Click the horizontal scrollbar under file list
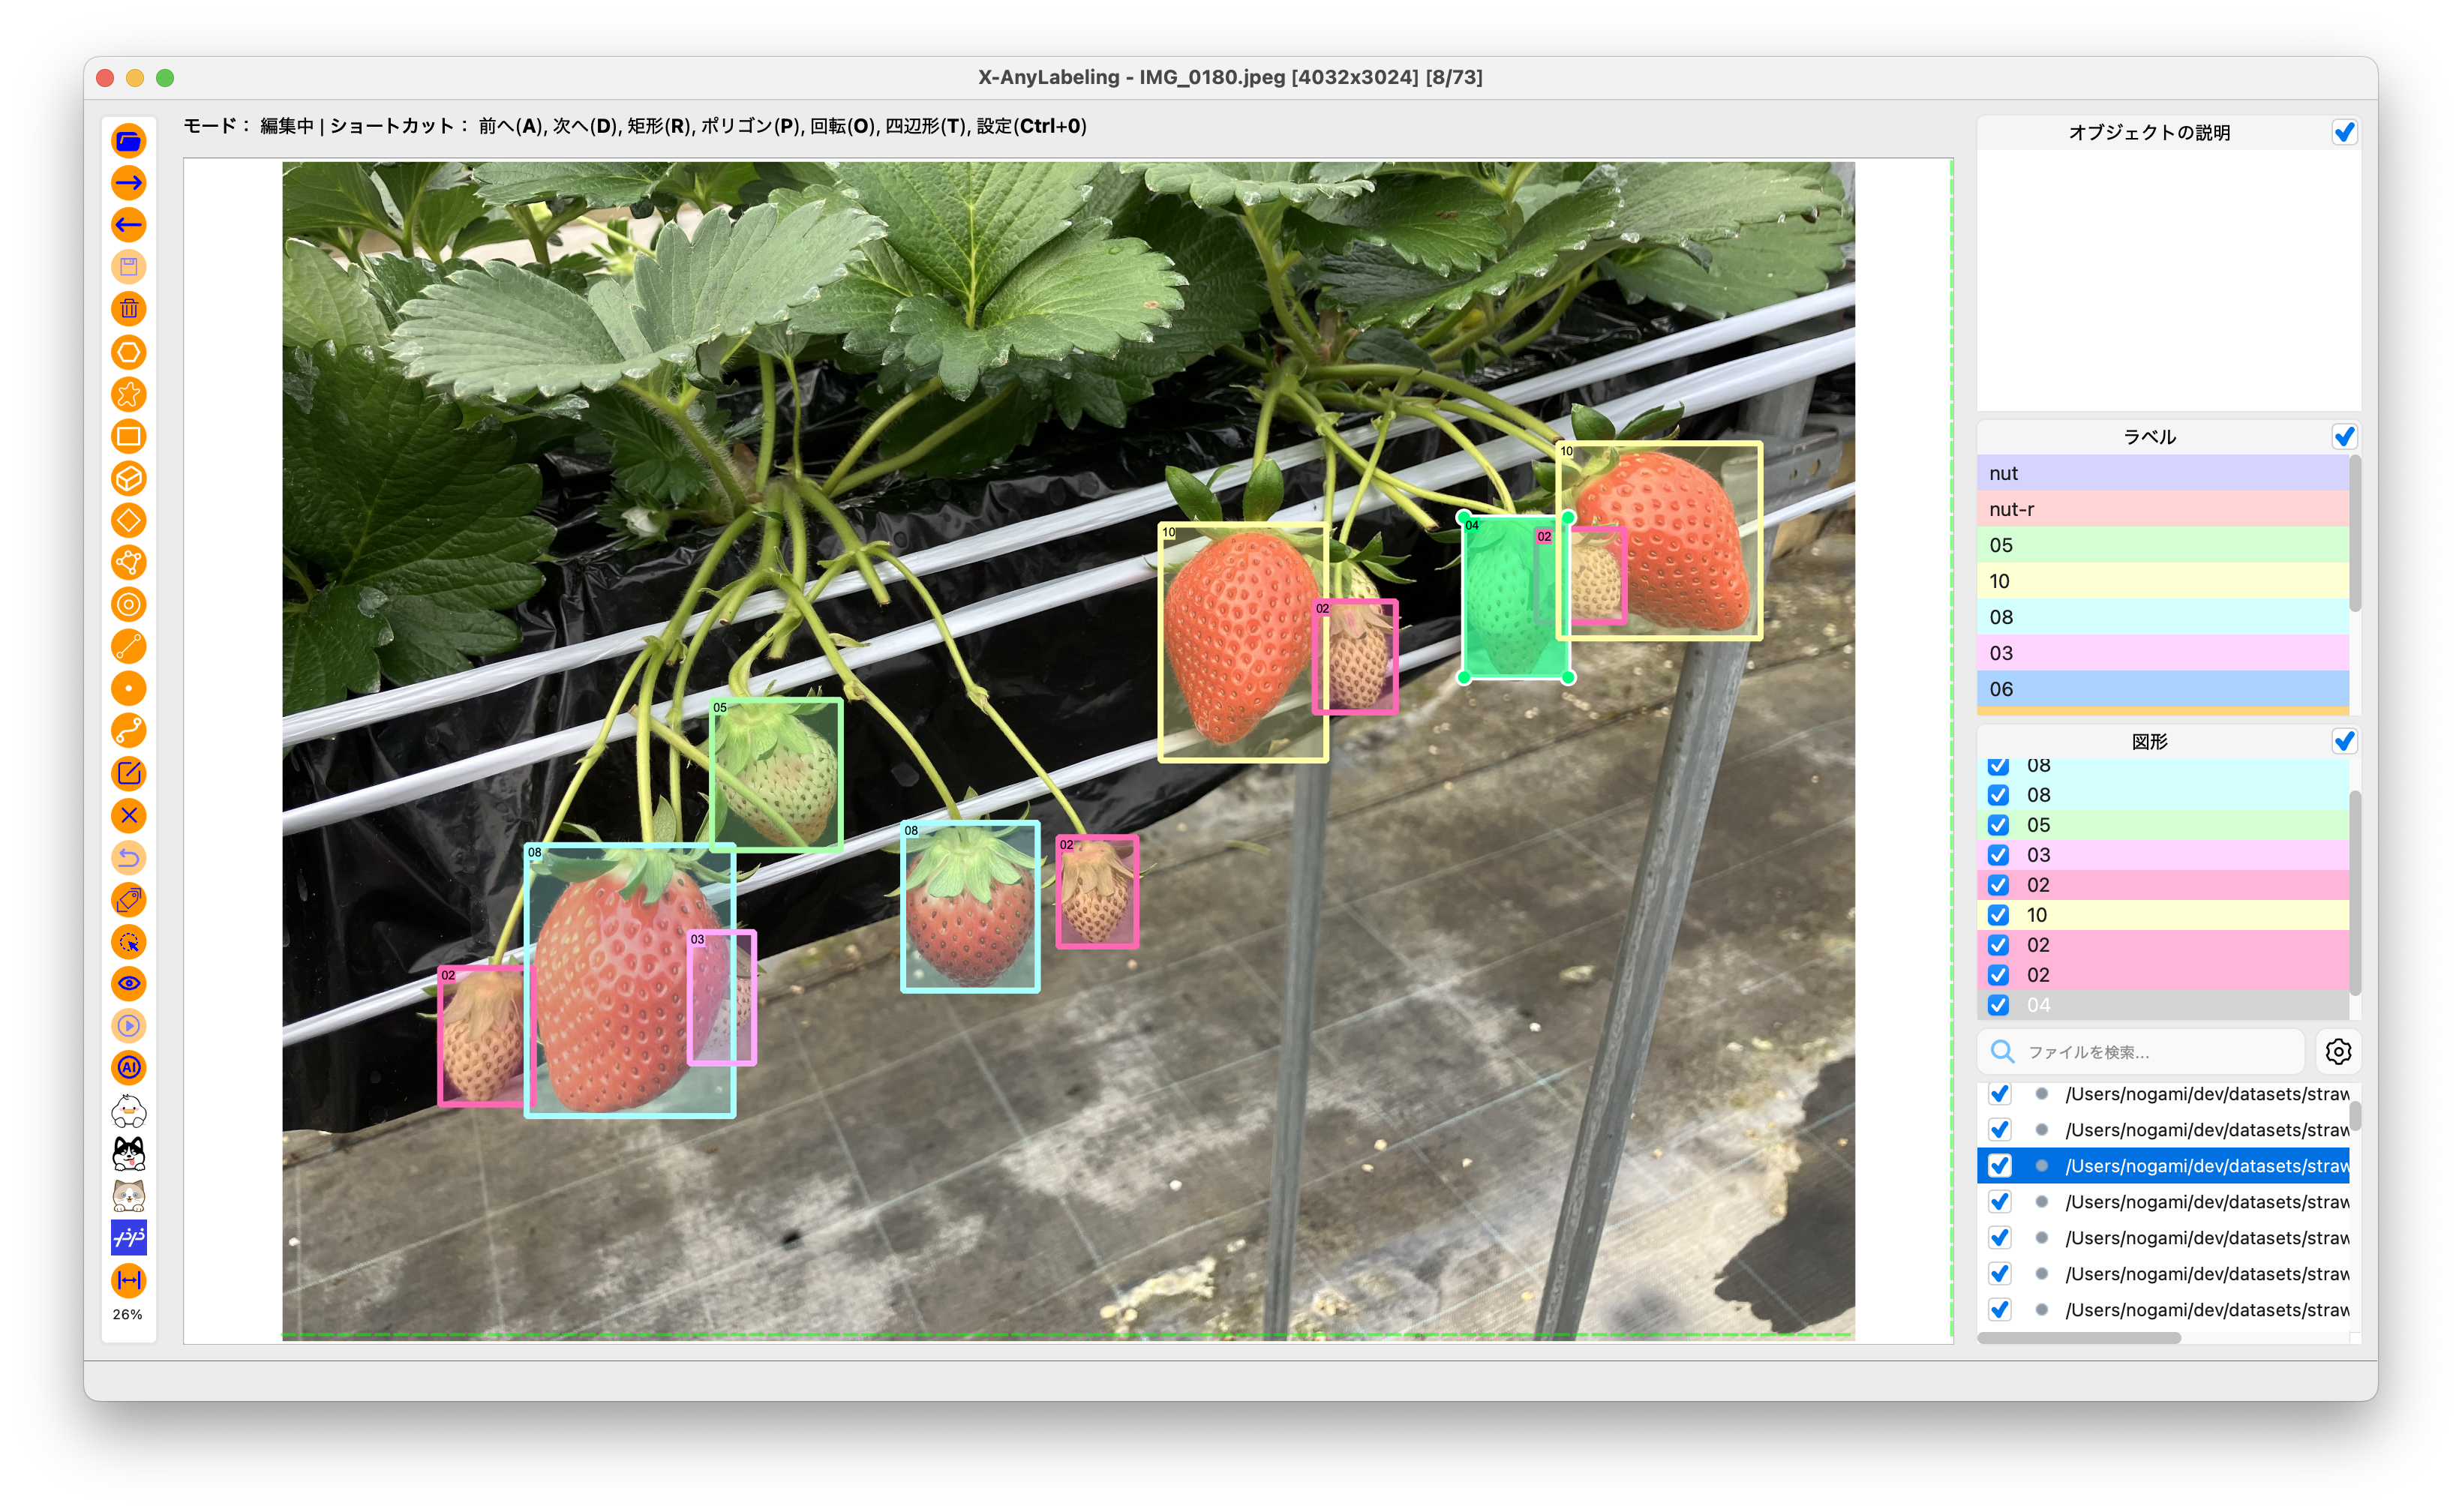The width and height of the screenshot is (2462, 1512). (x=2079, y=1338)
